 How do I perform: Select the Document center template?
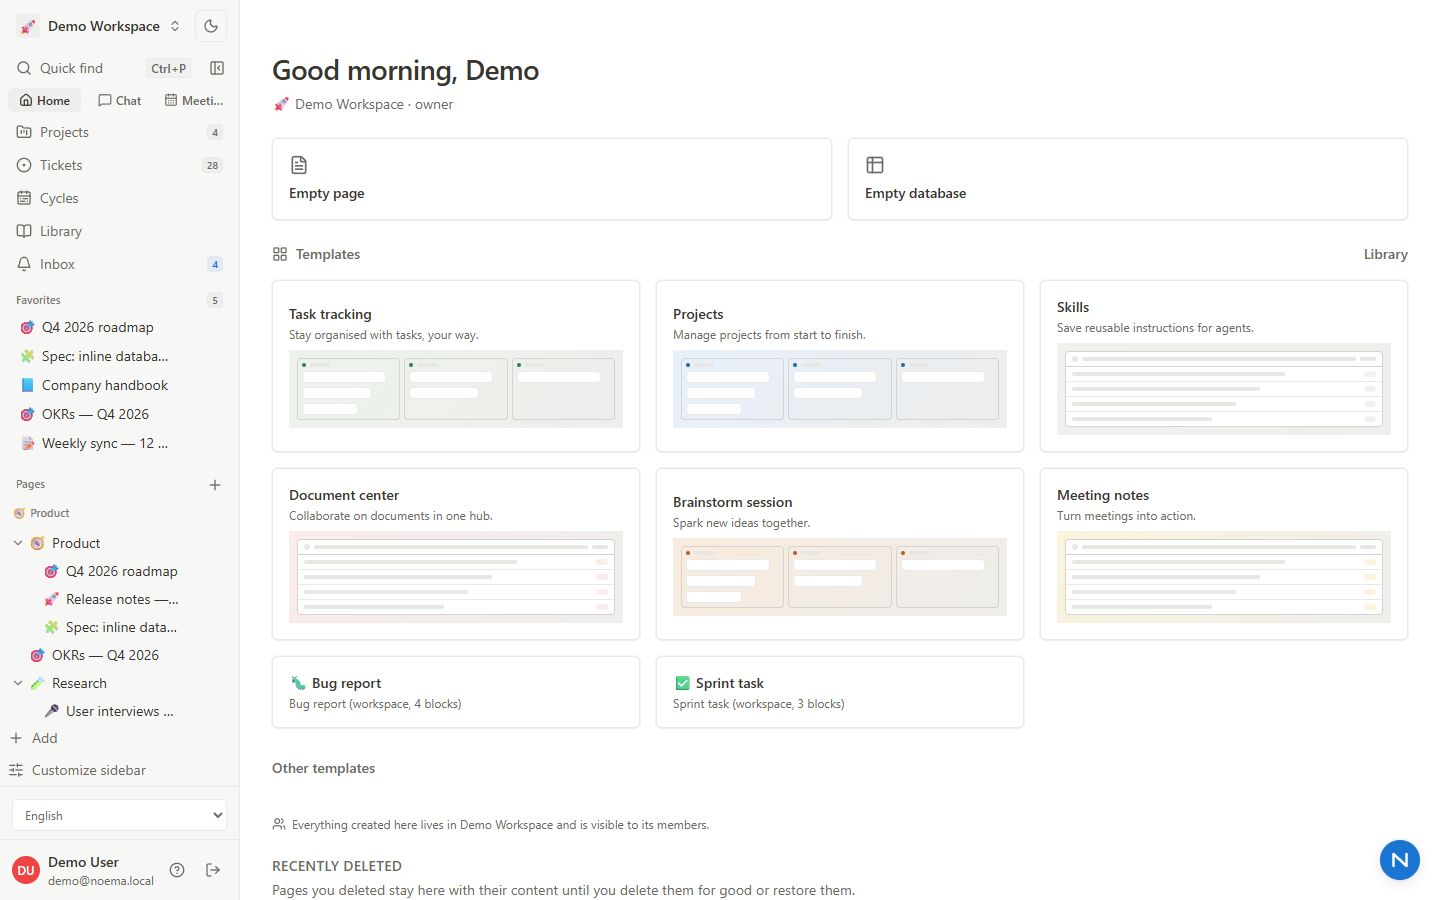[x=456, y=554]
